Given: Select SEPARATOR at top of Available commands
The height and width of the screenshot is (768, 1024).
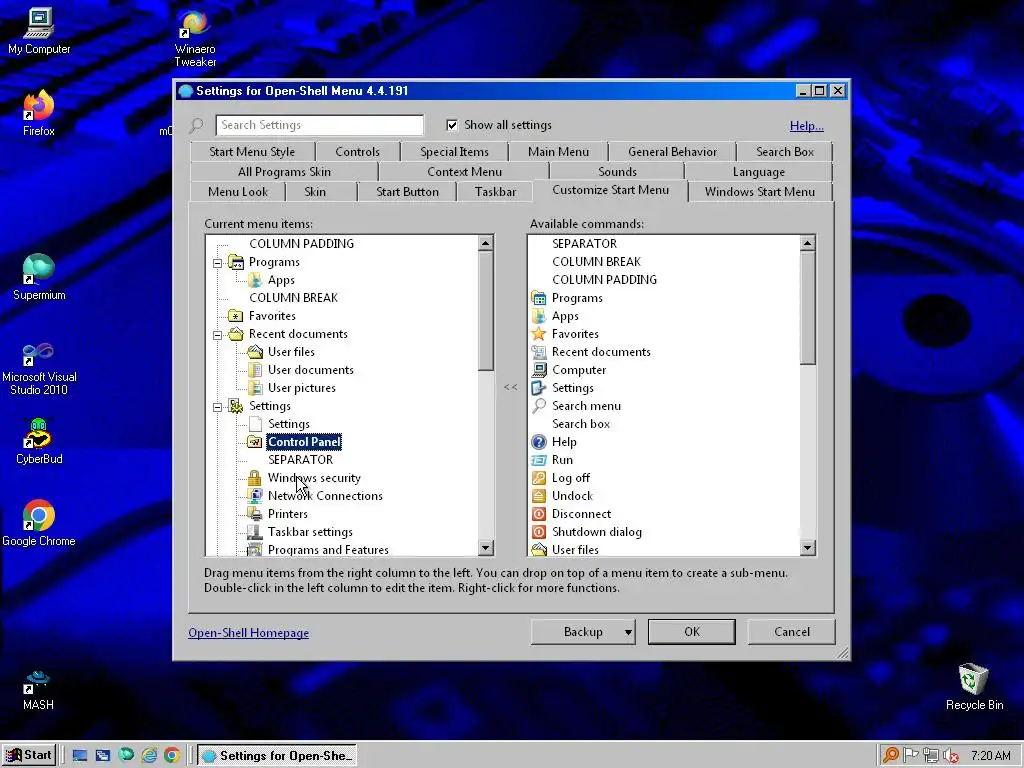Looking at the screenshot, I should (584, 244).
